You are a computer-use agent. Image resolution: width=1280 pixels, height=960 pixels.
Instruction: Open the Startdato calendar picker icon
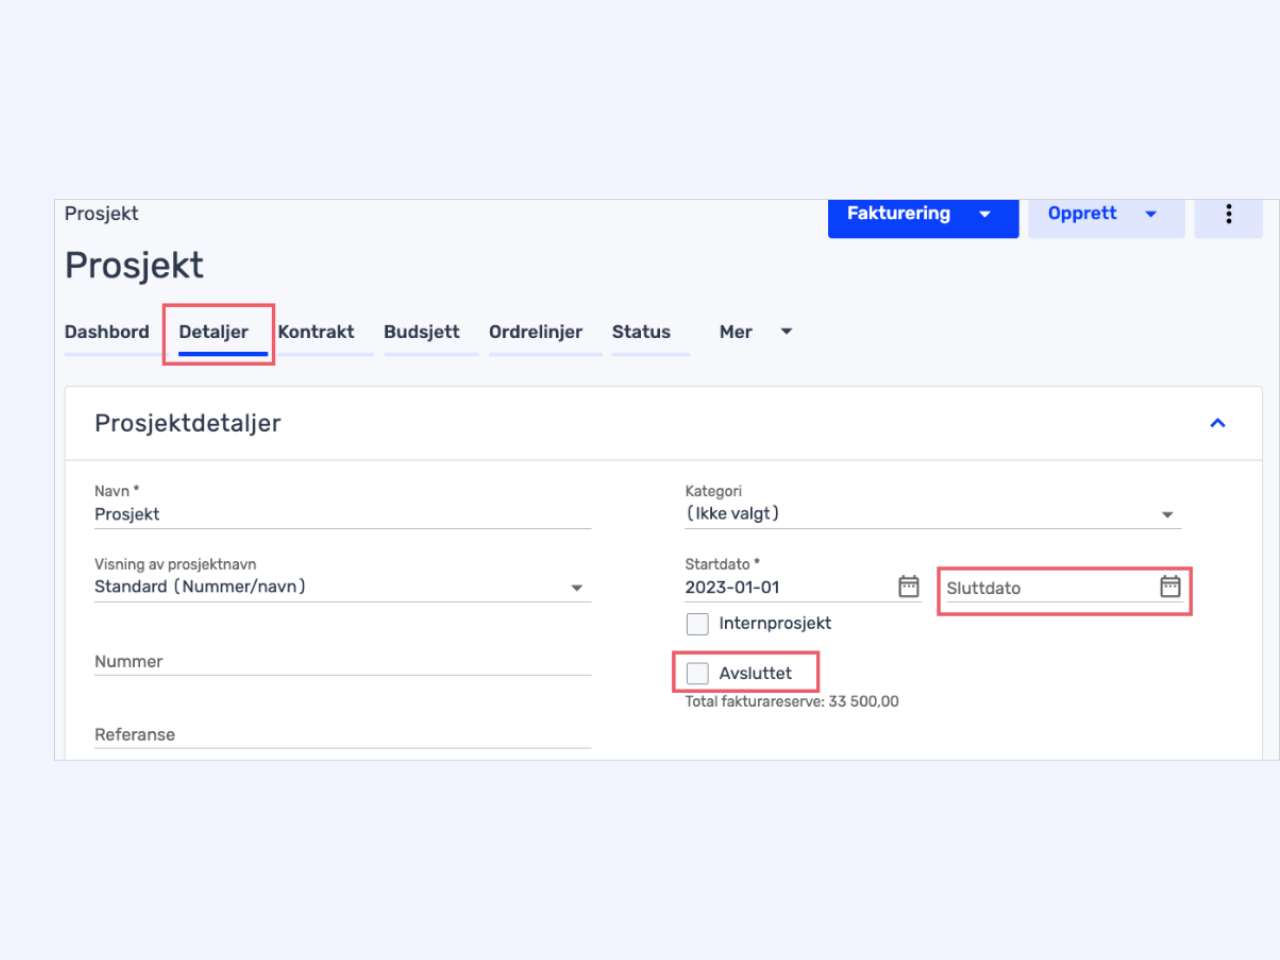pos(908,587)
